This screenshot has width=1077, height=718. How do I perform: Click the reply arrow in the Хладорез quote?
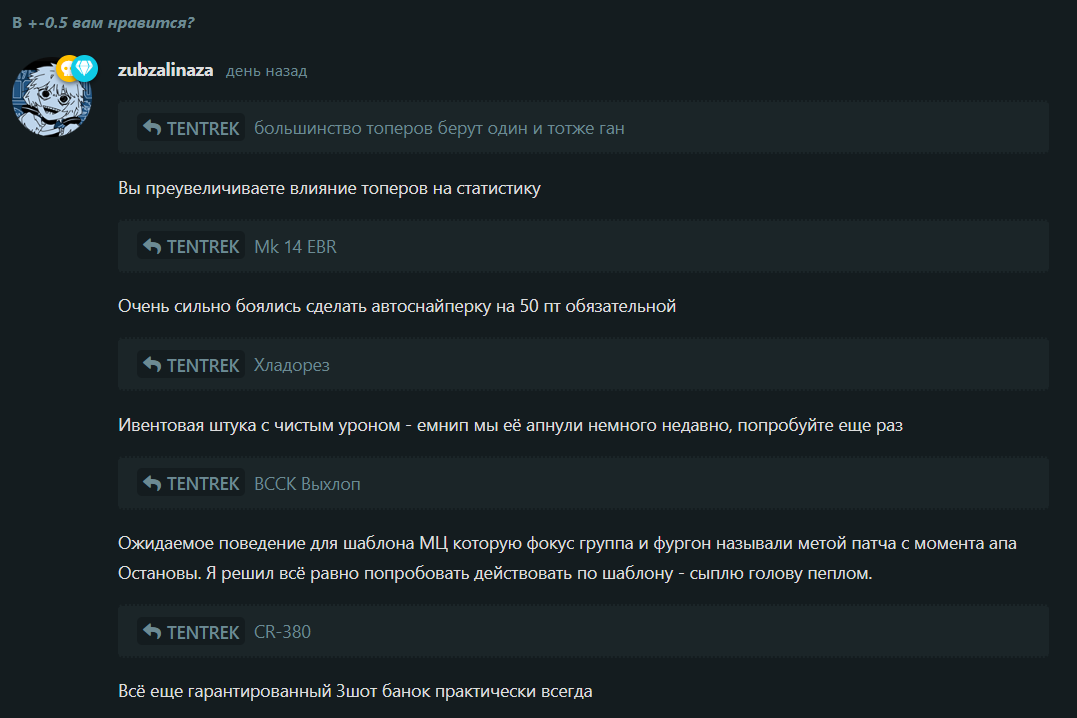coord(152,365)
